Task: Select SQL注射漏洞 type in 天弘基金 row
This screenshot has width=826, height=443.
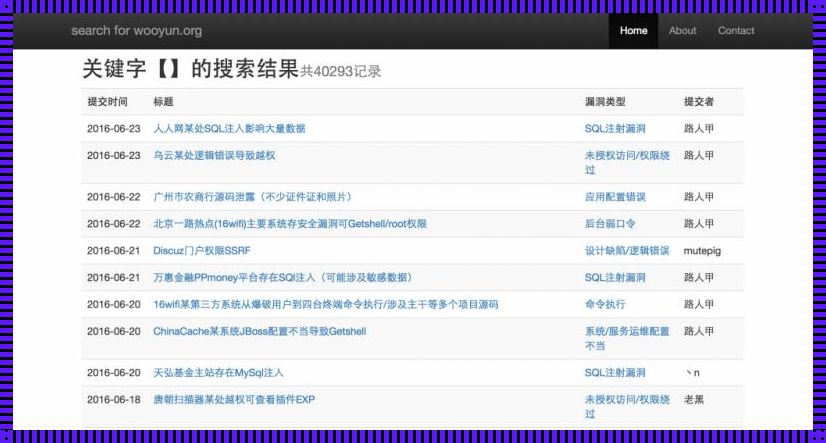Action: [x=615, y=373]
